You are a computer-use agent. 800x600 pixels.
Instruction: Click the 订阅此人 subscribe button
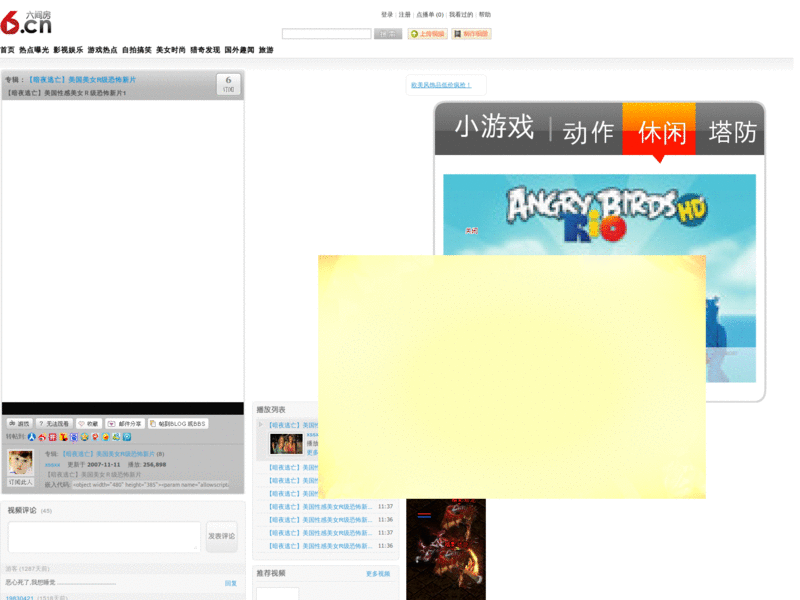pos(20,482)
